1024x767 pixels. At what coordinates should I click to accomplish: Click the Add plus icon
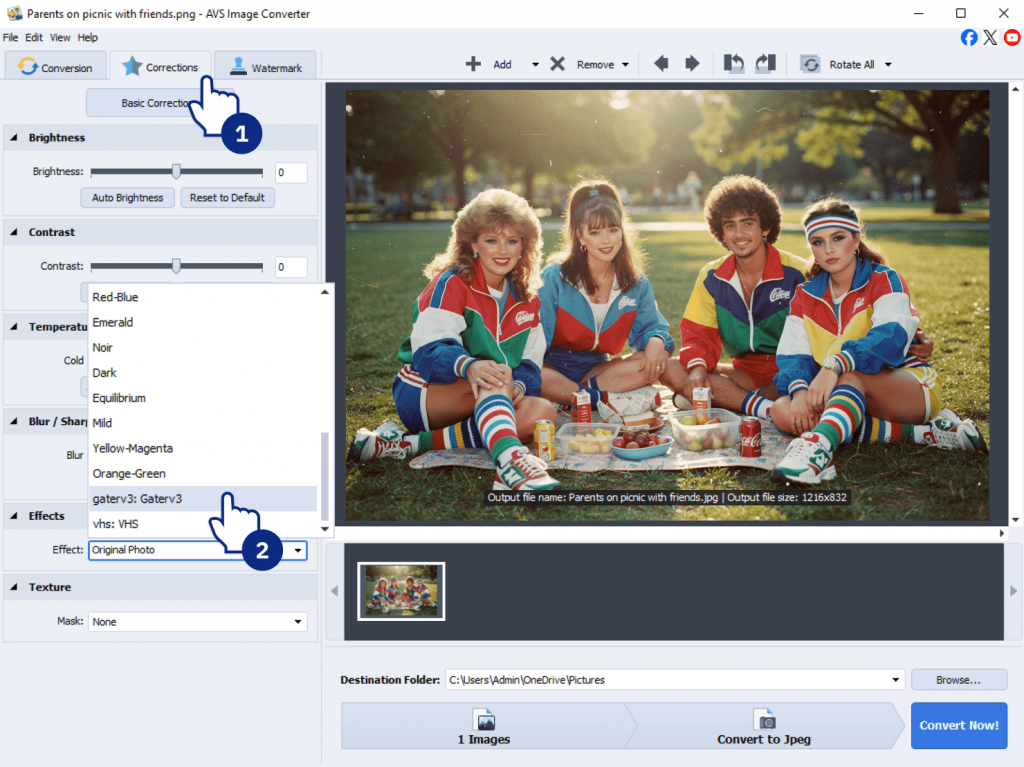(x=473, y=64)
